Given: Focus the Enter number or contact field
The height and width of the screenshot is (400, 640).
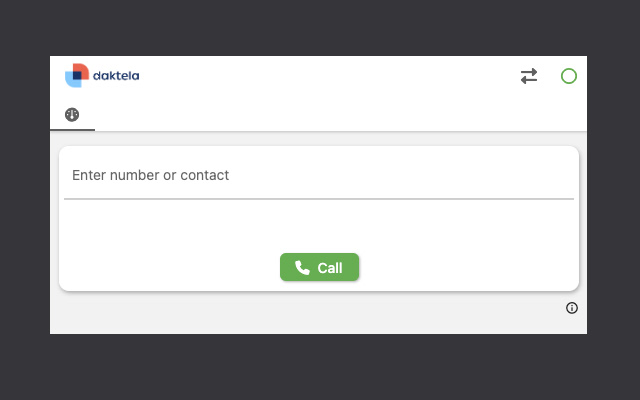Looking at the screenshot, I should coord(318,176).
